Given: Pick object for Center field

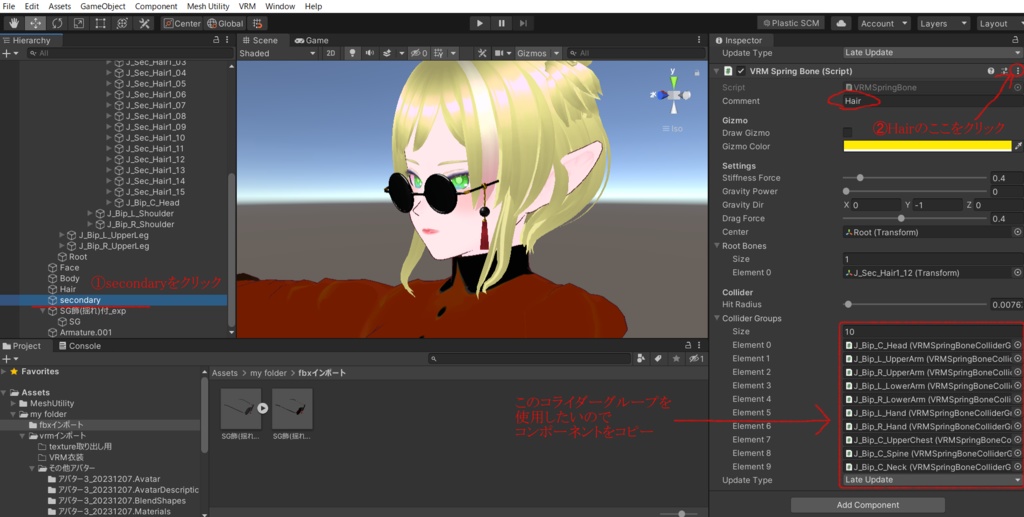Looking at the screenshot, I should pyautogui.click(x=1017, y=232).
